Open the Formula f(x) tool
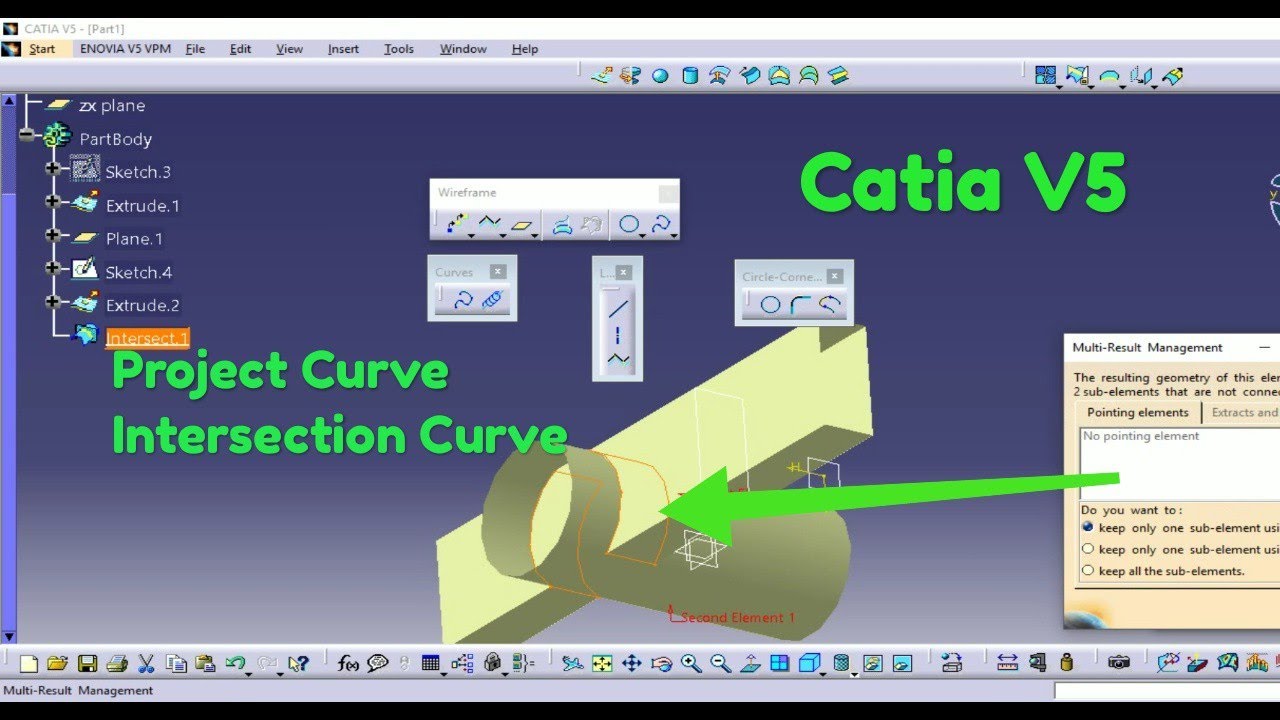The height and width of the screenshot is (720, 1280). (x=348, y=663)
